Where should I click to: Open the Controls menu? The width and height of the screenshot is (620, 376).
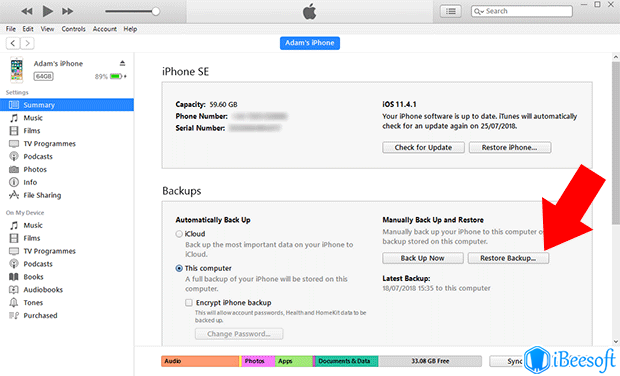point(74,29)
